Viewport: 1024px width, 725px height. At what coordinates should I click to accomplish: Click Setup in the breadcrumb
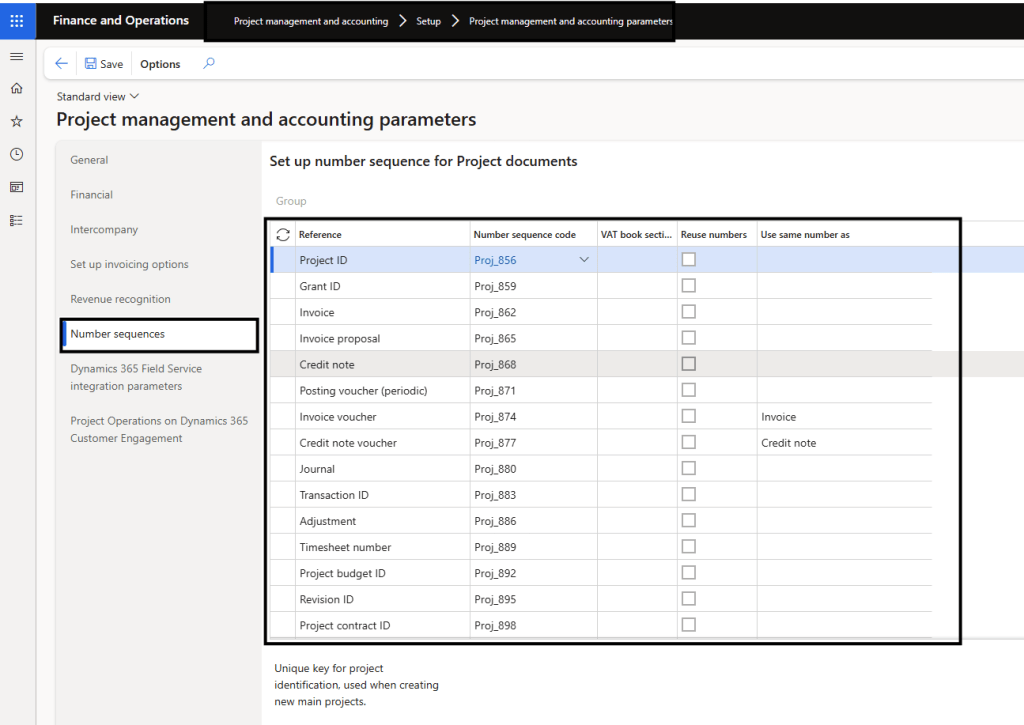(x=428, y=21)
